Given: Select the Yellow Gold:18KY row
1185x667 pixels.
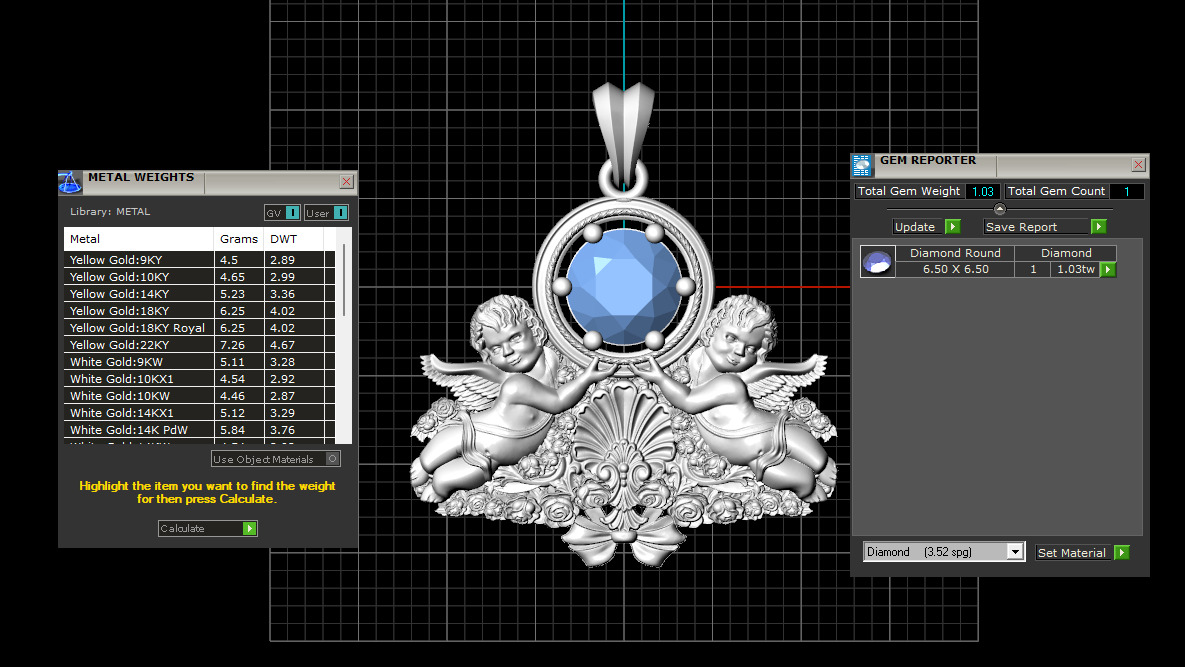Looking at the screenshot, I should click(200, 311).
